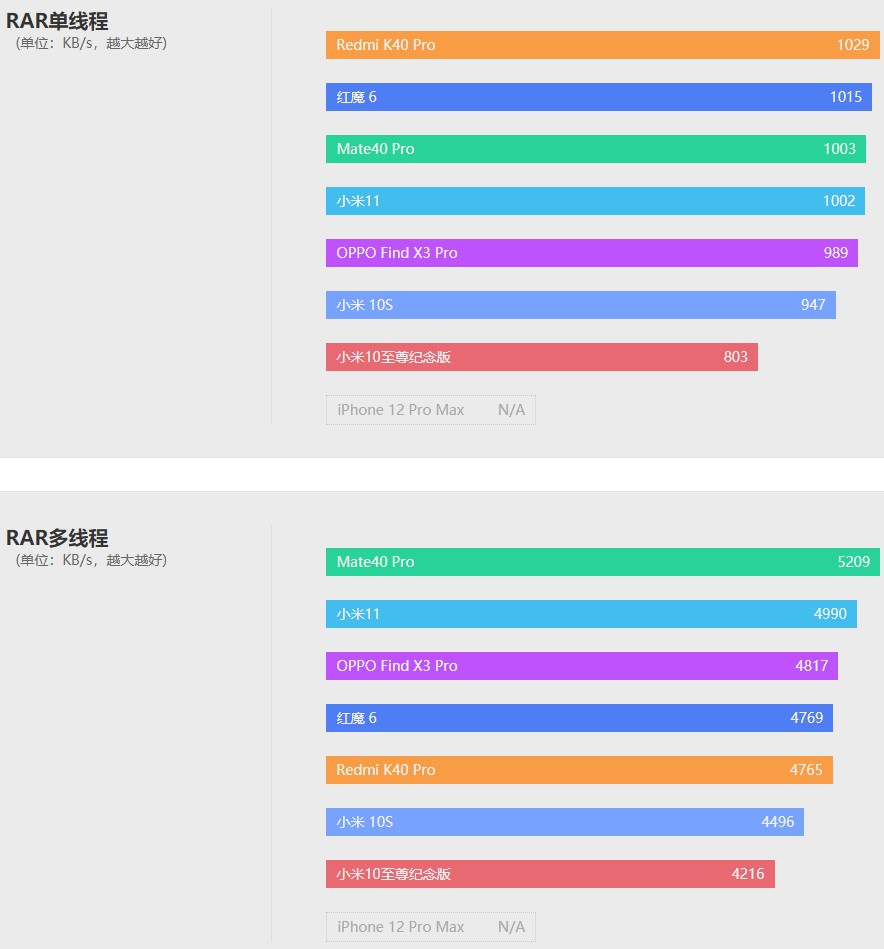The width and height of the screenshot is (884, 949).
Task: Click the Mate40 Pro bar showing 1003
Action: [596, 149]
